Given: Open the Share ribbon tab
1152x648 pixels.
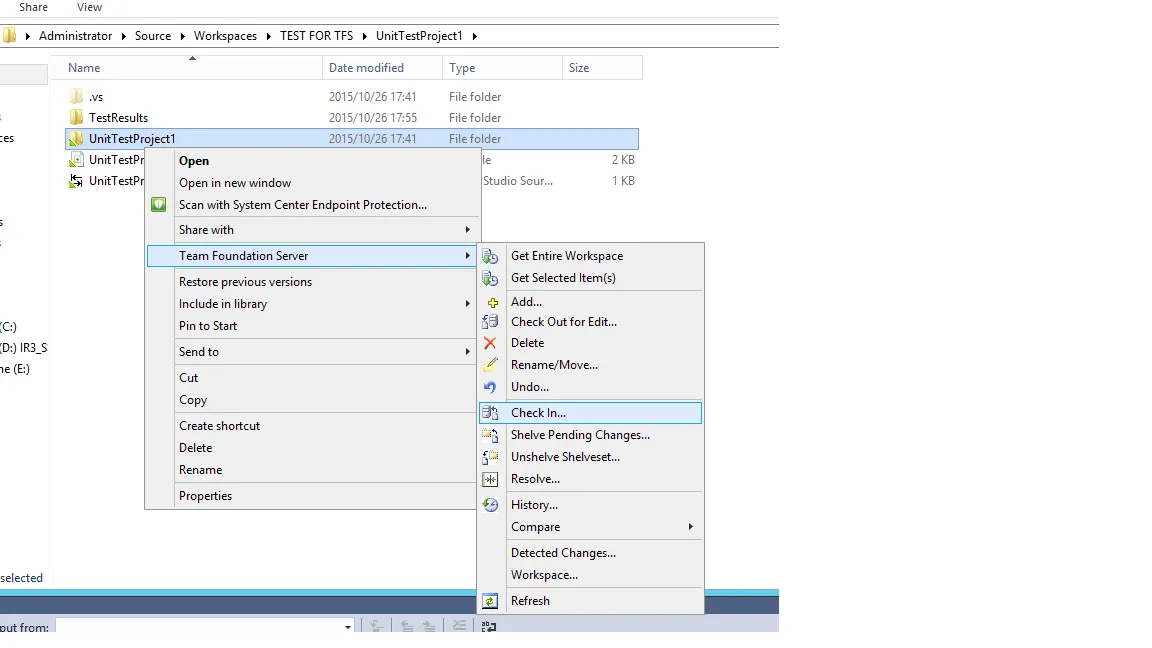Looking at the screenshot, I should pos(33,7).
